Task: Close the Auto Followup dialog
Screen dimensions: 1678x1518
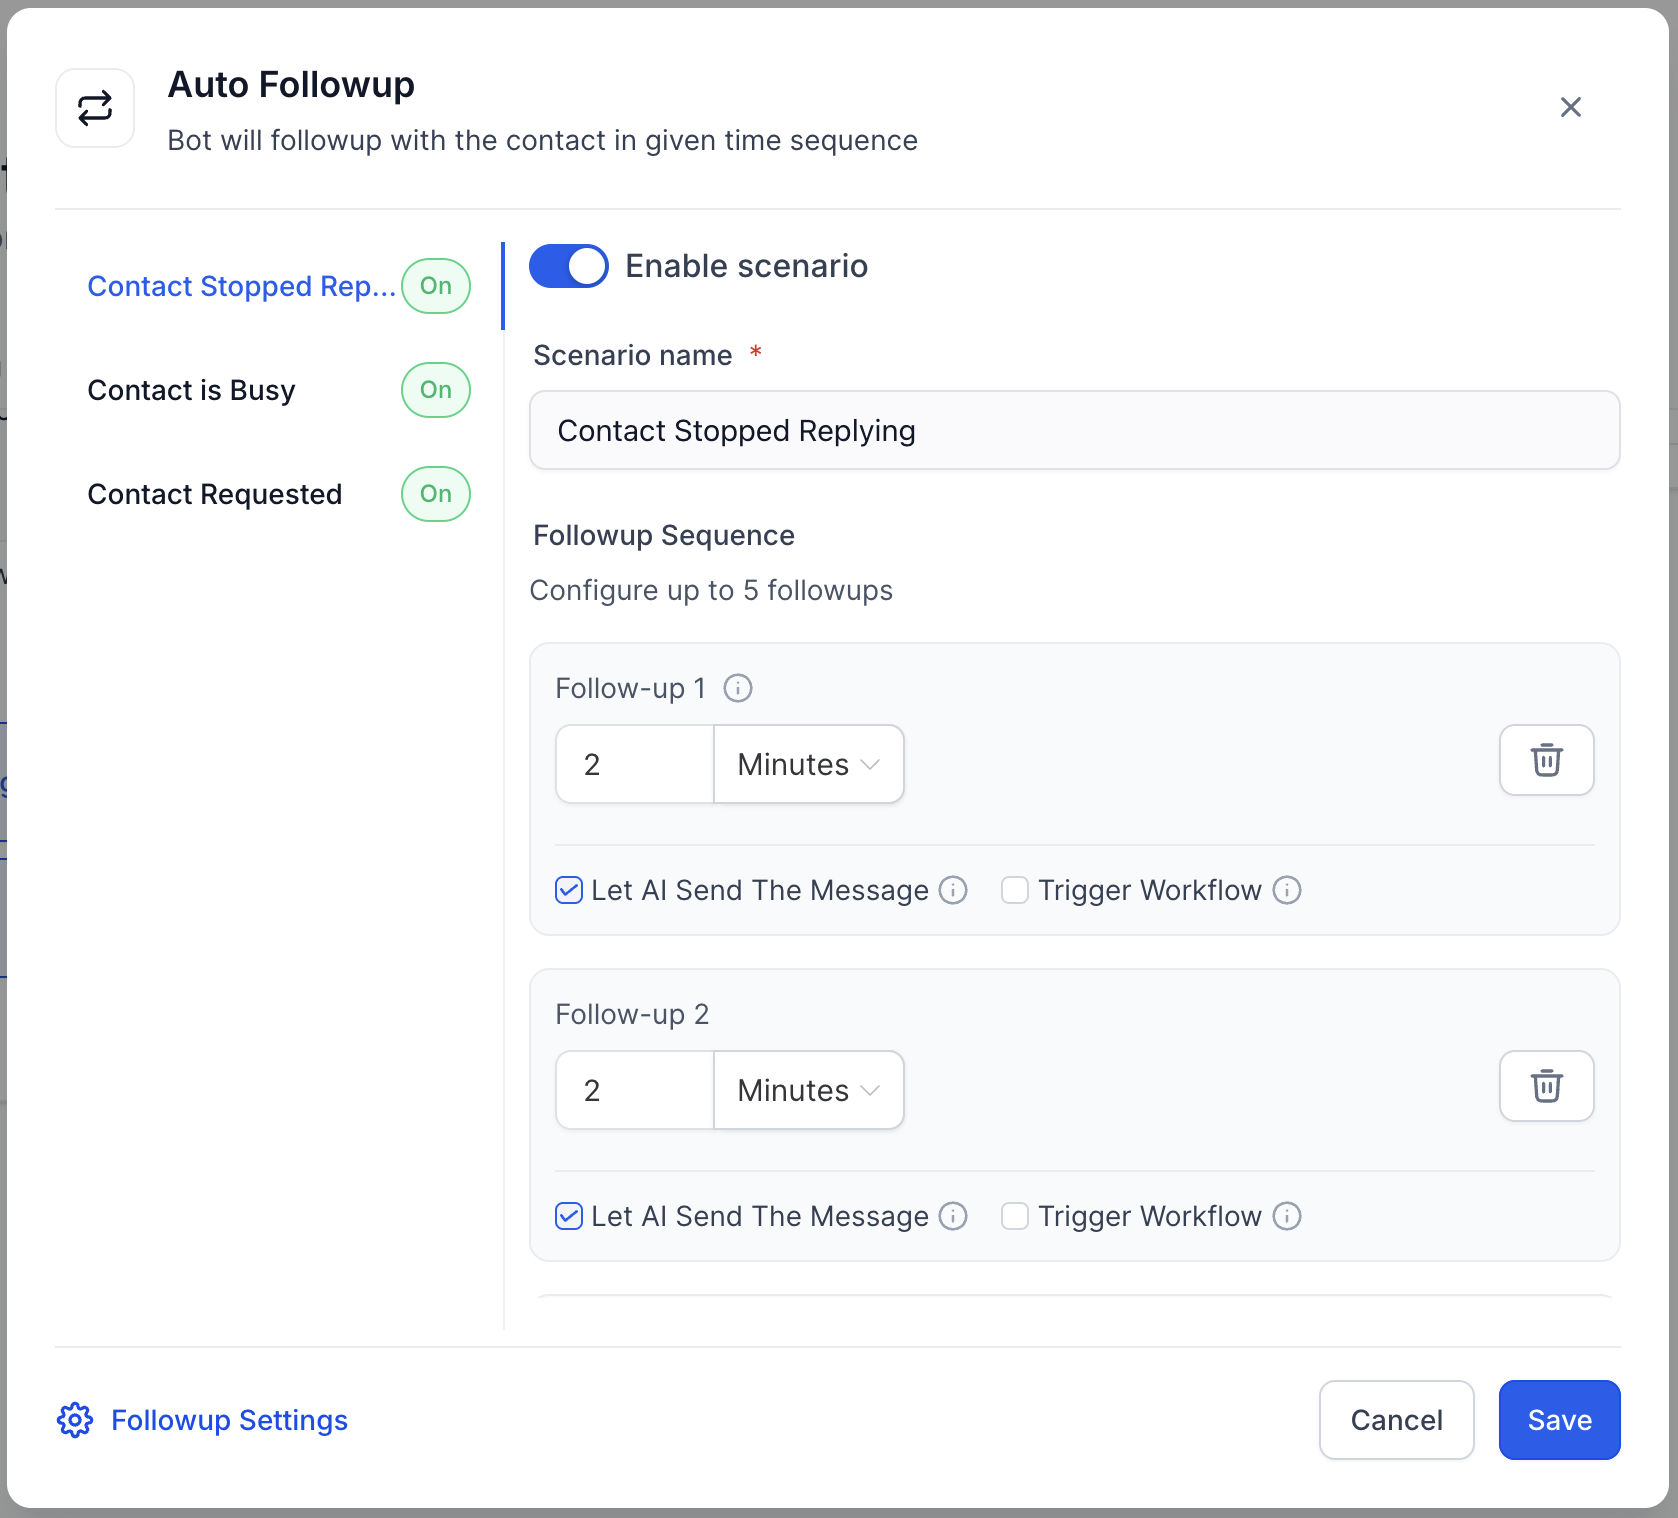Action: (x=1570, y=107)
